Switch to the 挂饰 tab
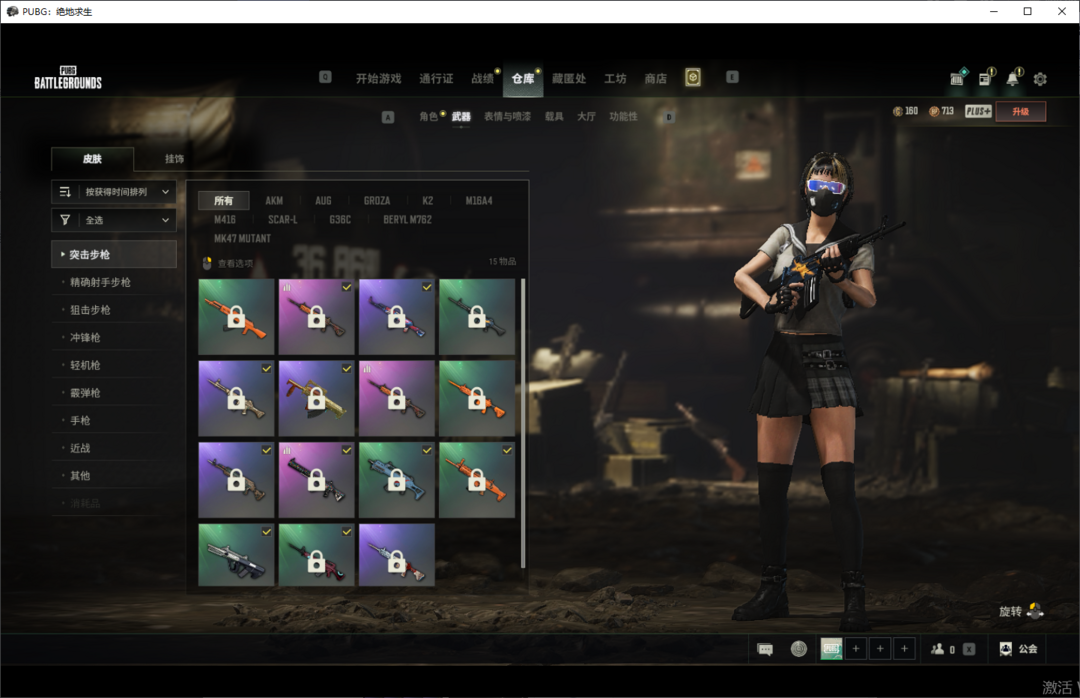Image resolution: width=1080 pixels, height=698 pixels. (174, 159)
